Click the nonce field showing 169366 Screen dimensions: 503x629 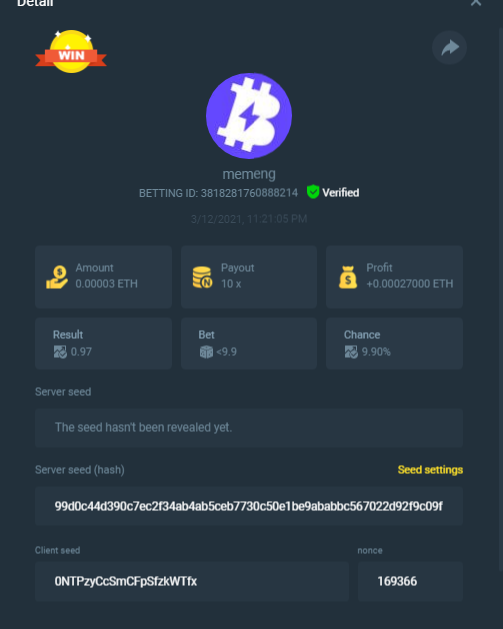tap(410, 581)
